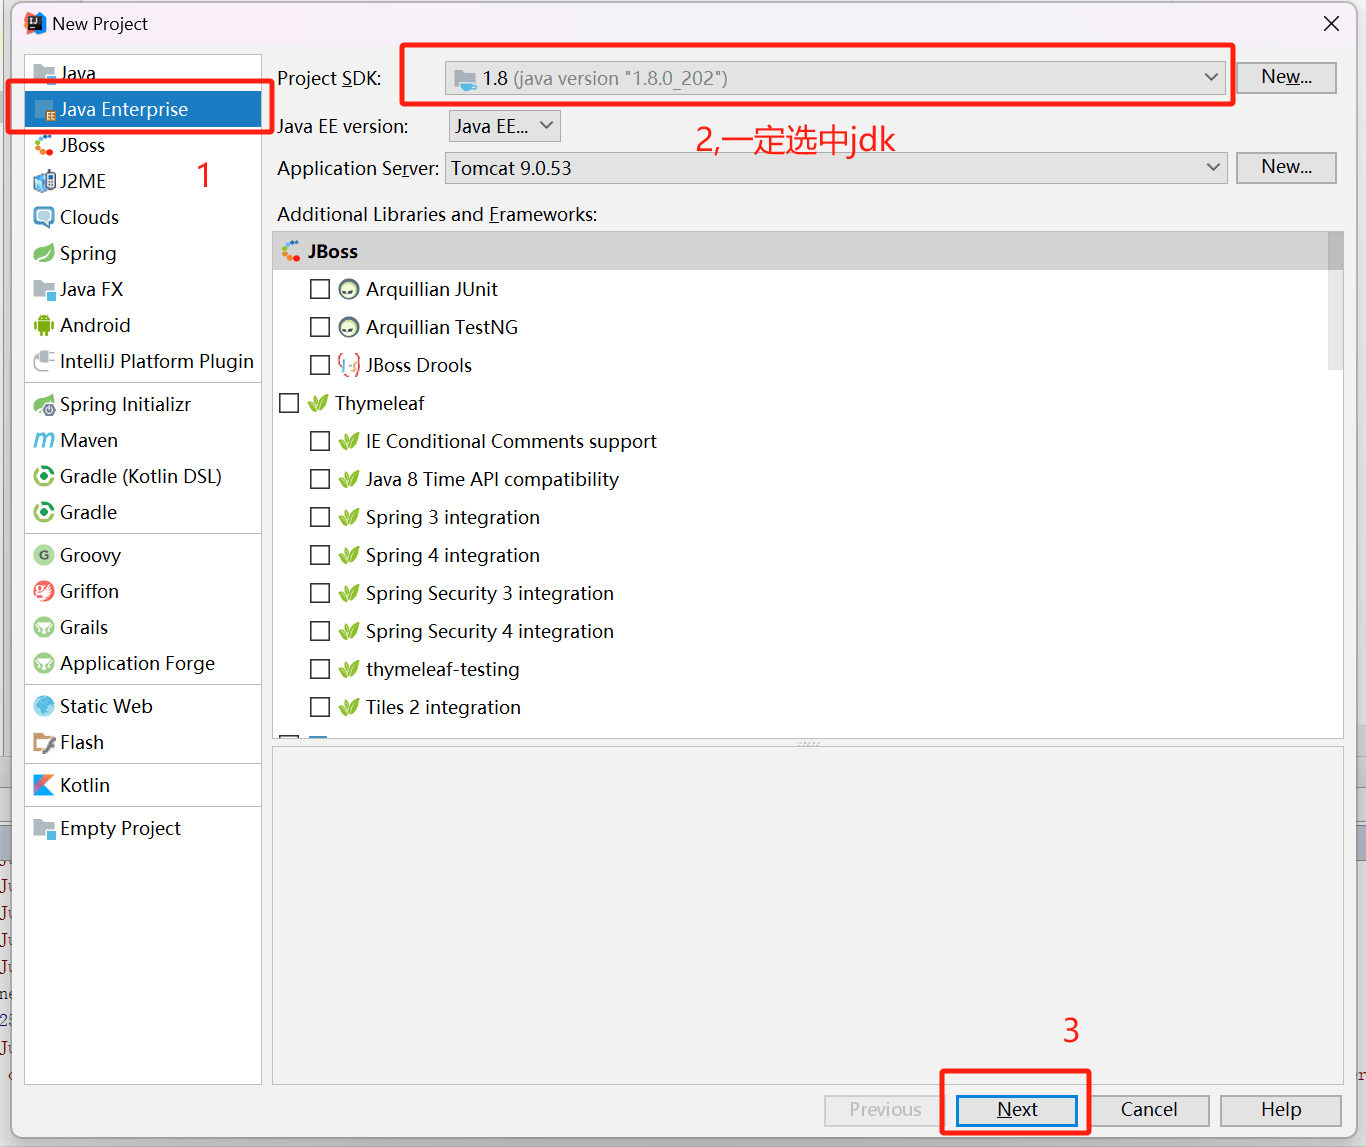Click the Android robot icon

pyautogui.click(x=44, y=326)
